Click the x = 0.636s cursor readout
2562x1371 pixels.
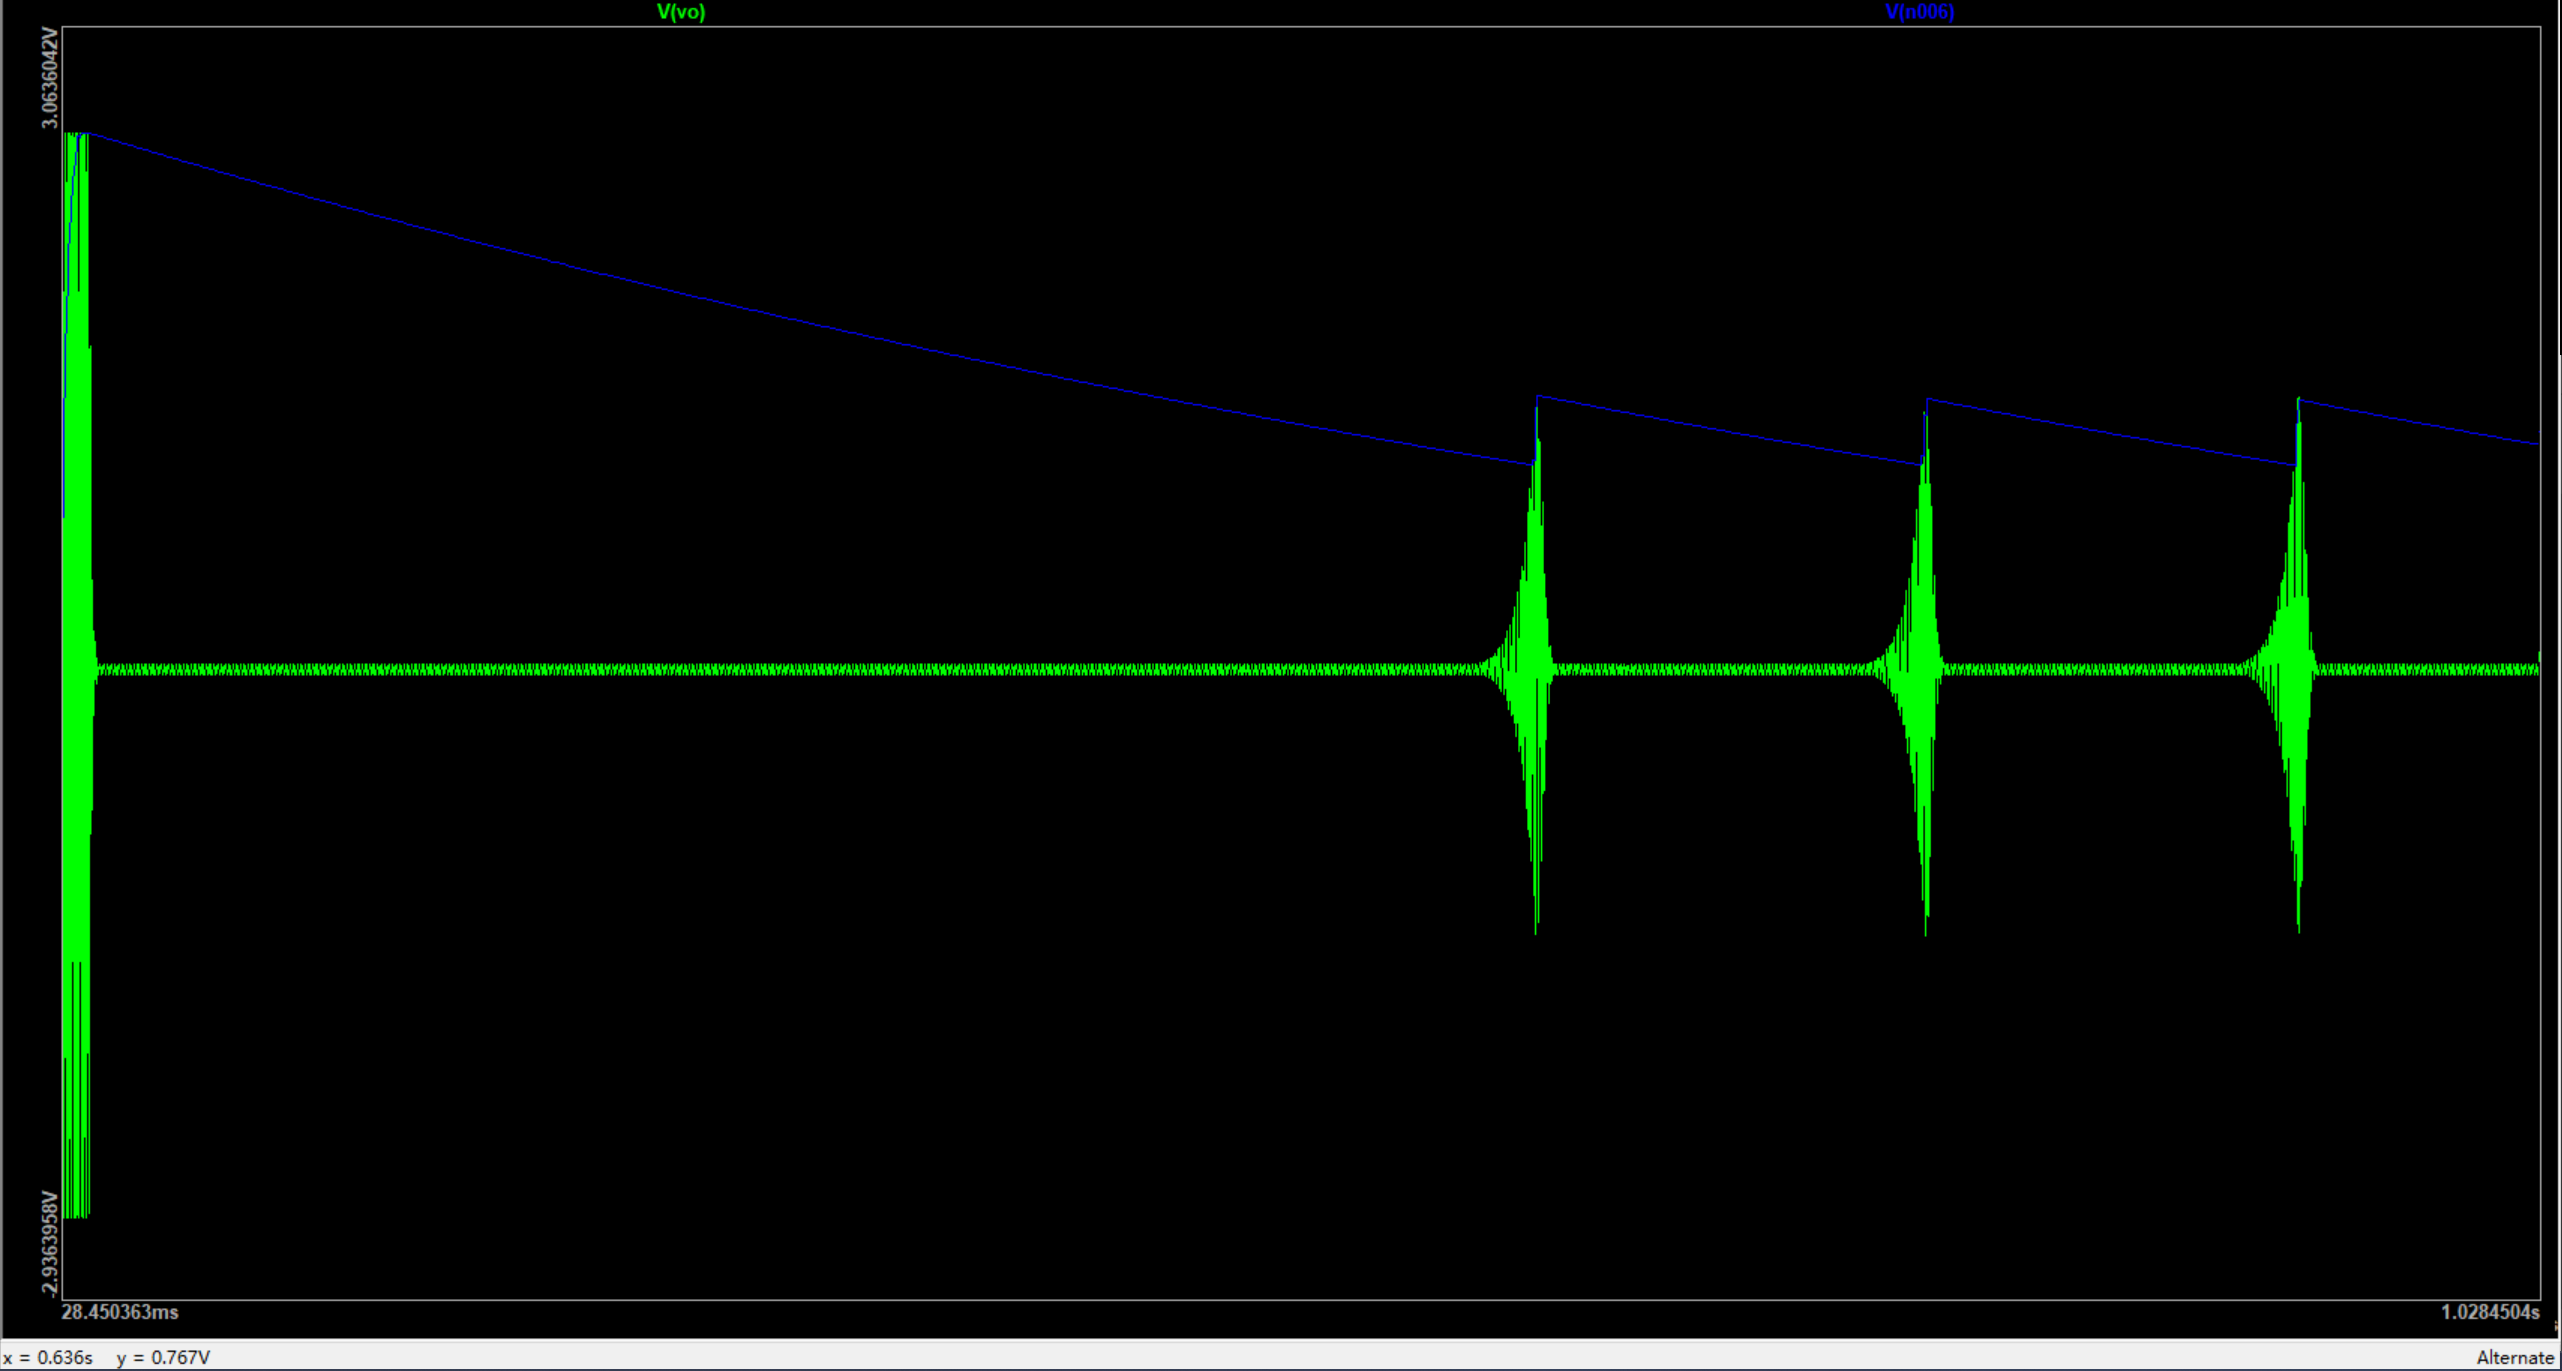click(48, 1357)
